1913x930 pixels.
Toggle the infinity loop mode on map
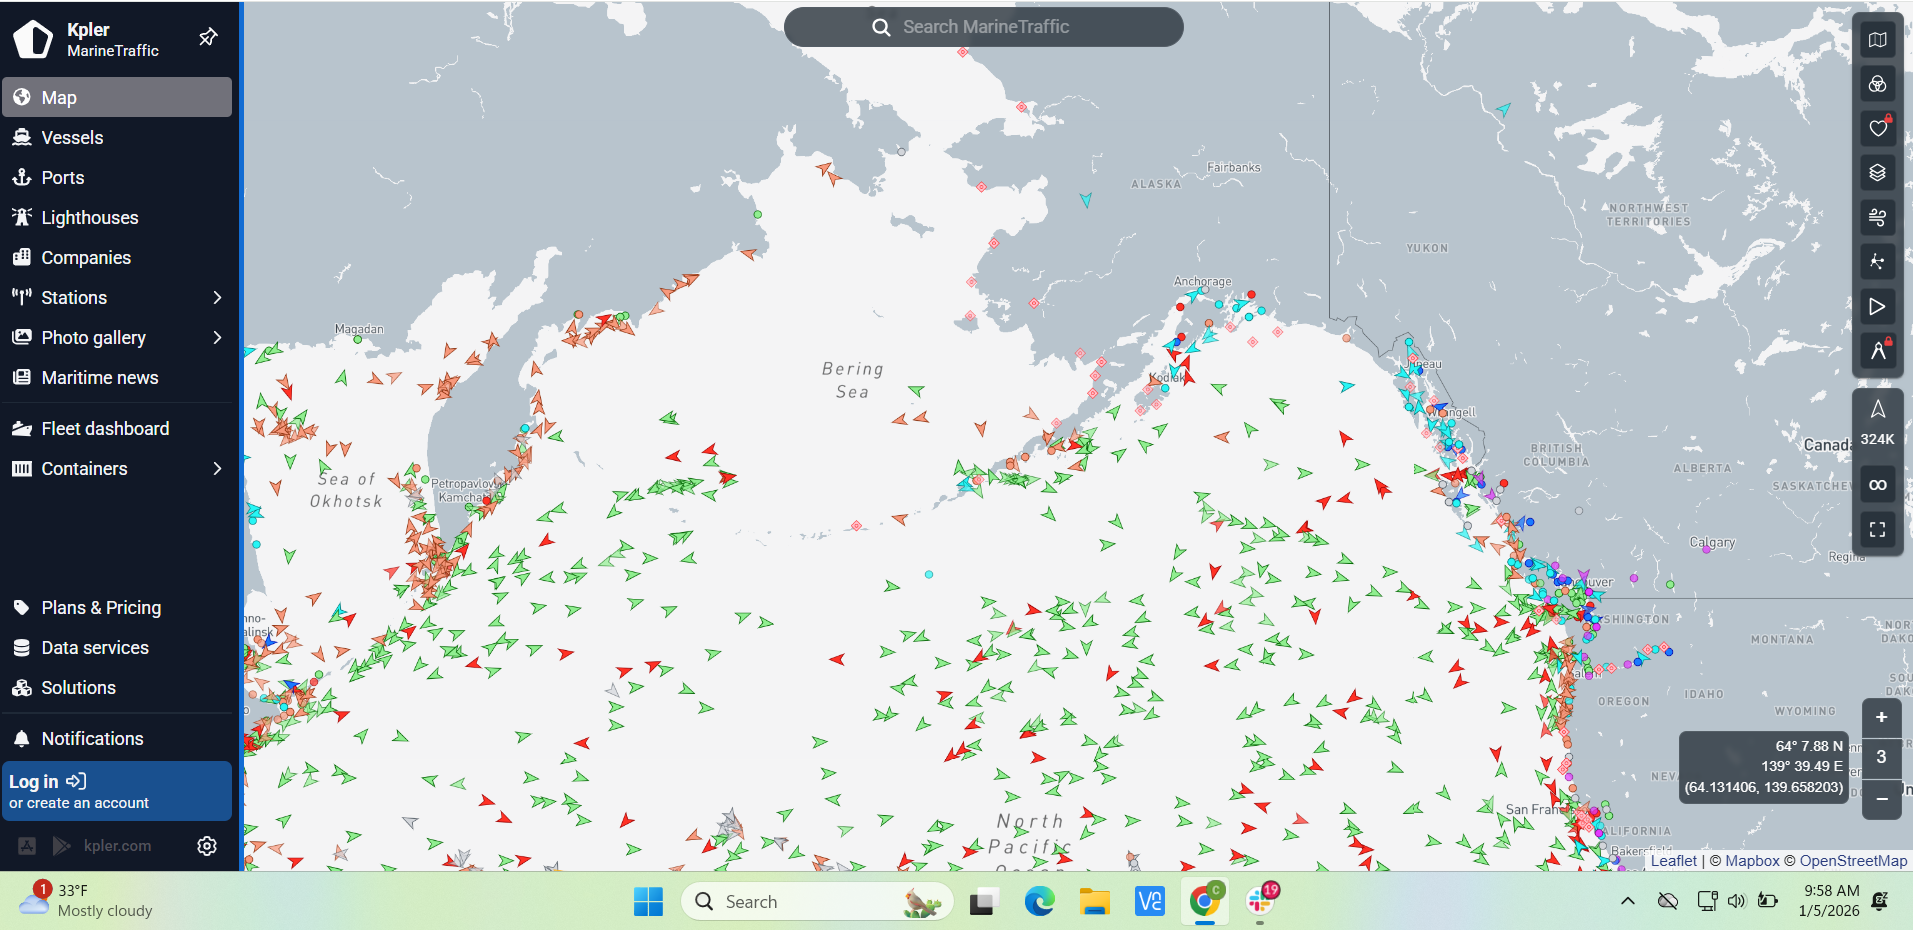pyautogui.click(x=1877, y=483)
